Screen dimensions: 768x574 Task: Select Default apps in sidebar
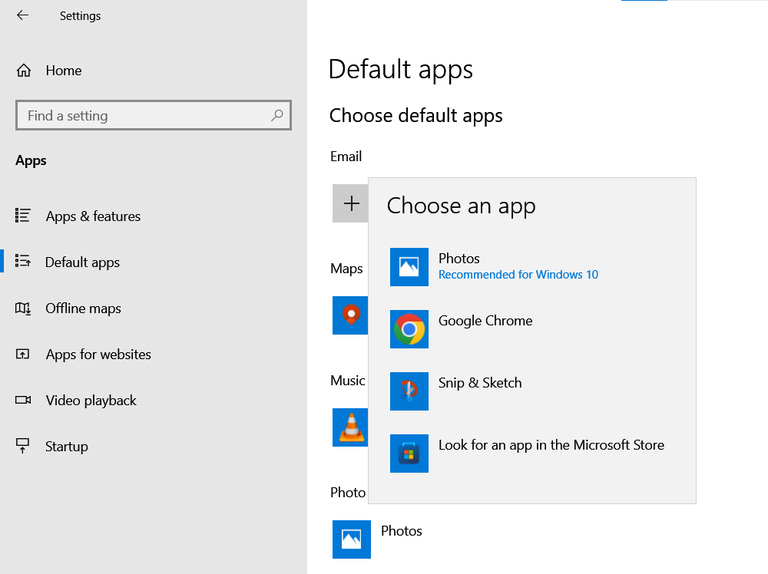click(82, 262)
